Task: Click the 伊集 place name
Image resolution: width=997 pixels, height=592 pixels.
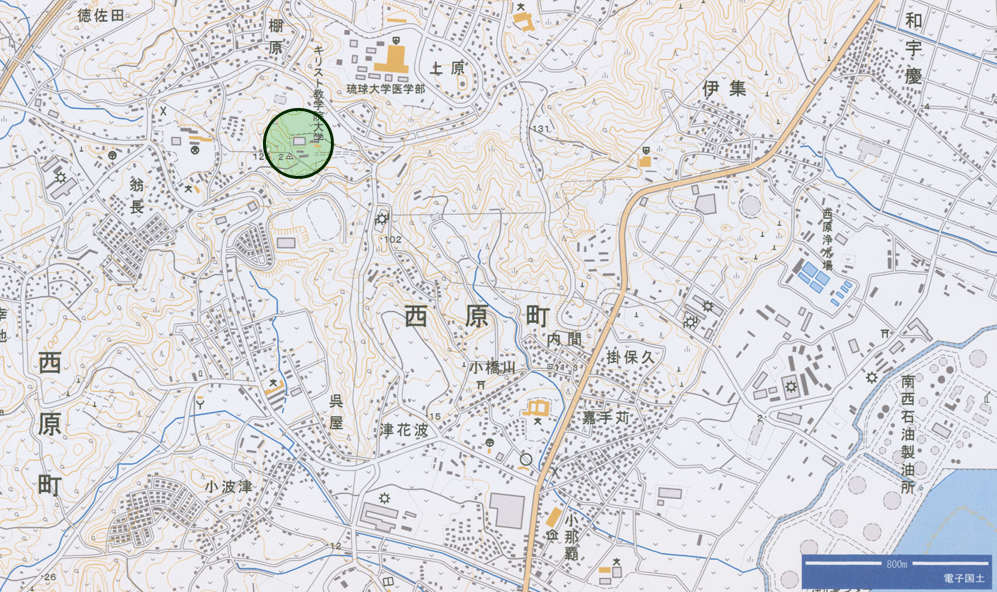Action: 724,88
